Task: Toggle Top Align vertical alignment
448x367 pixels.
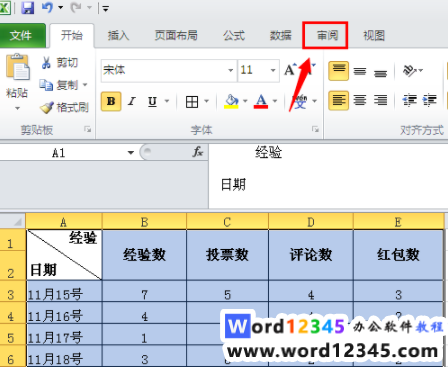Action: 339,71
